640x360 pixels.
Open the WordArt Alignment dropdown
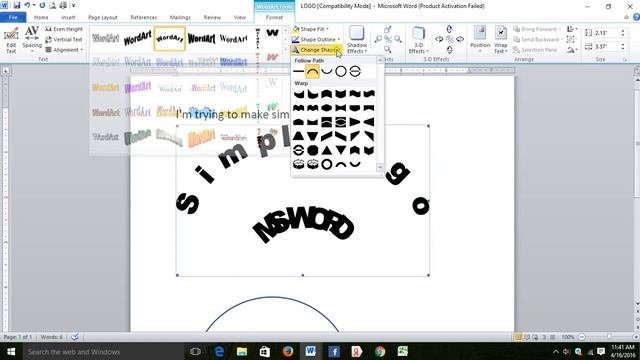click(x=64, y=50)
